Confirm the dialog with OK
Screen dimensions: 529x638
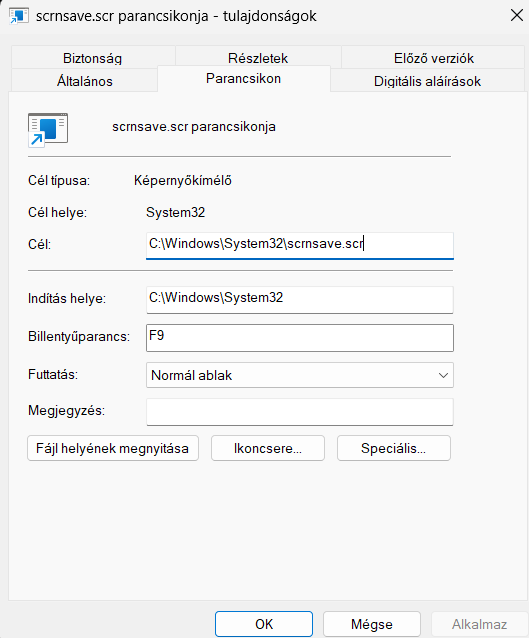click(x=264, y=624)
